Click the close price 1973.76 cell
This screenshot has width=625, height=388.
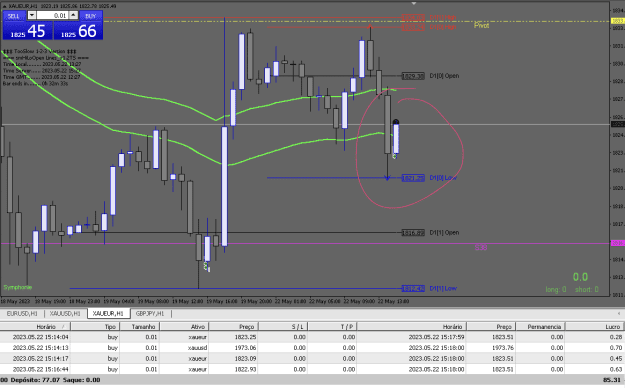click(503, 348)
